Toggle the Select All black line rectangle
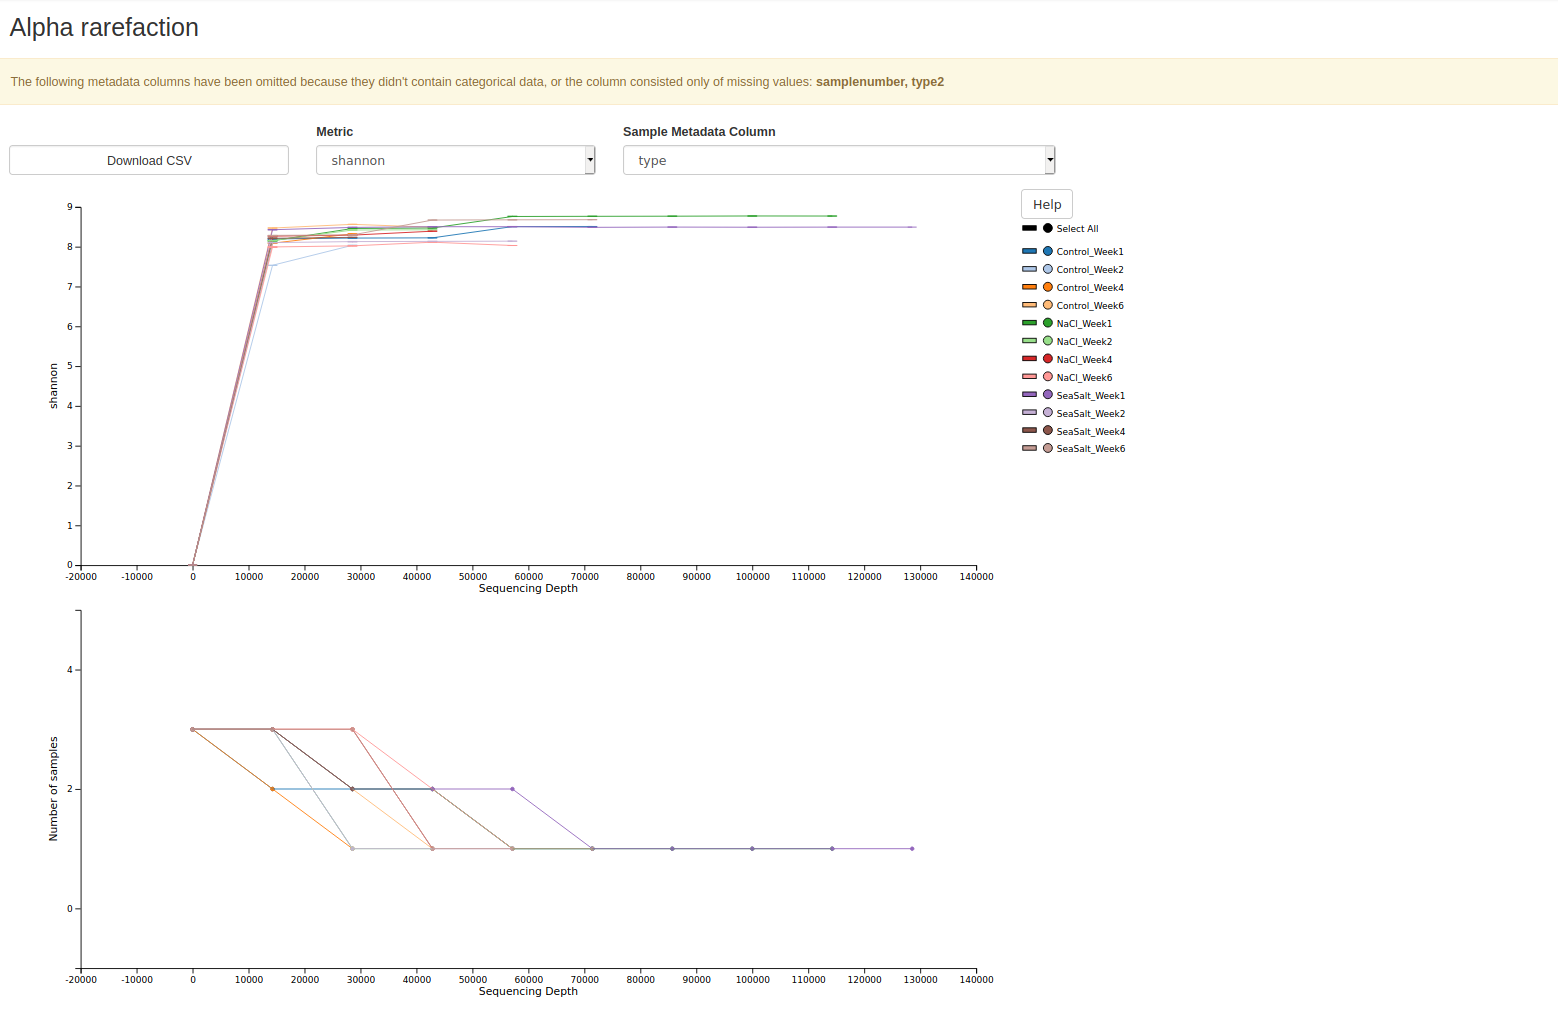This screenshot has height=1034, width=1558. click(x=1029, y=228)
